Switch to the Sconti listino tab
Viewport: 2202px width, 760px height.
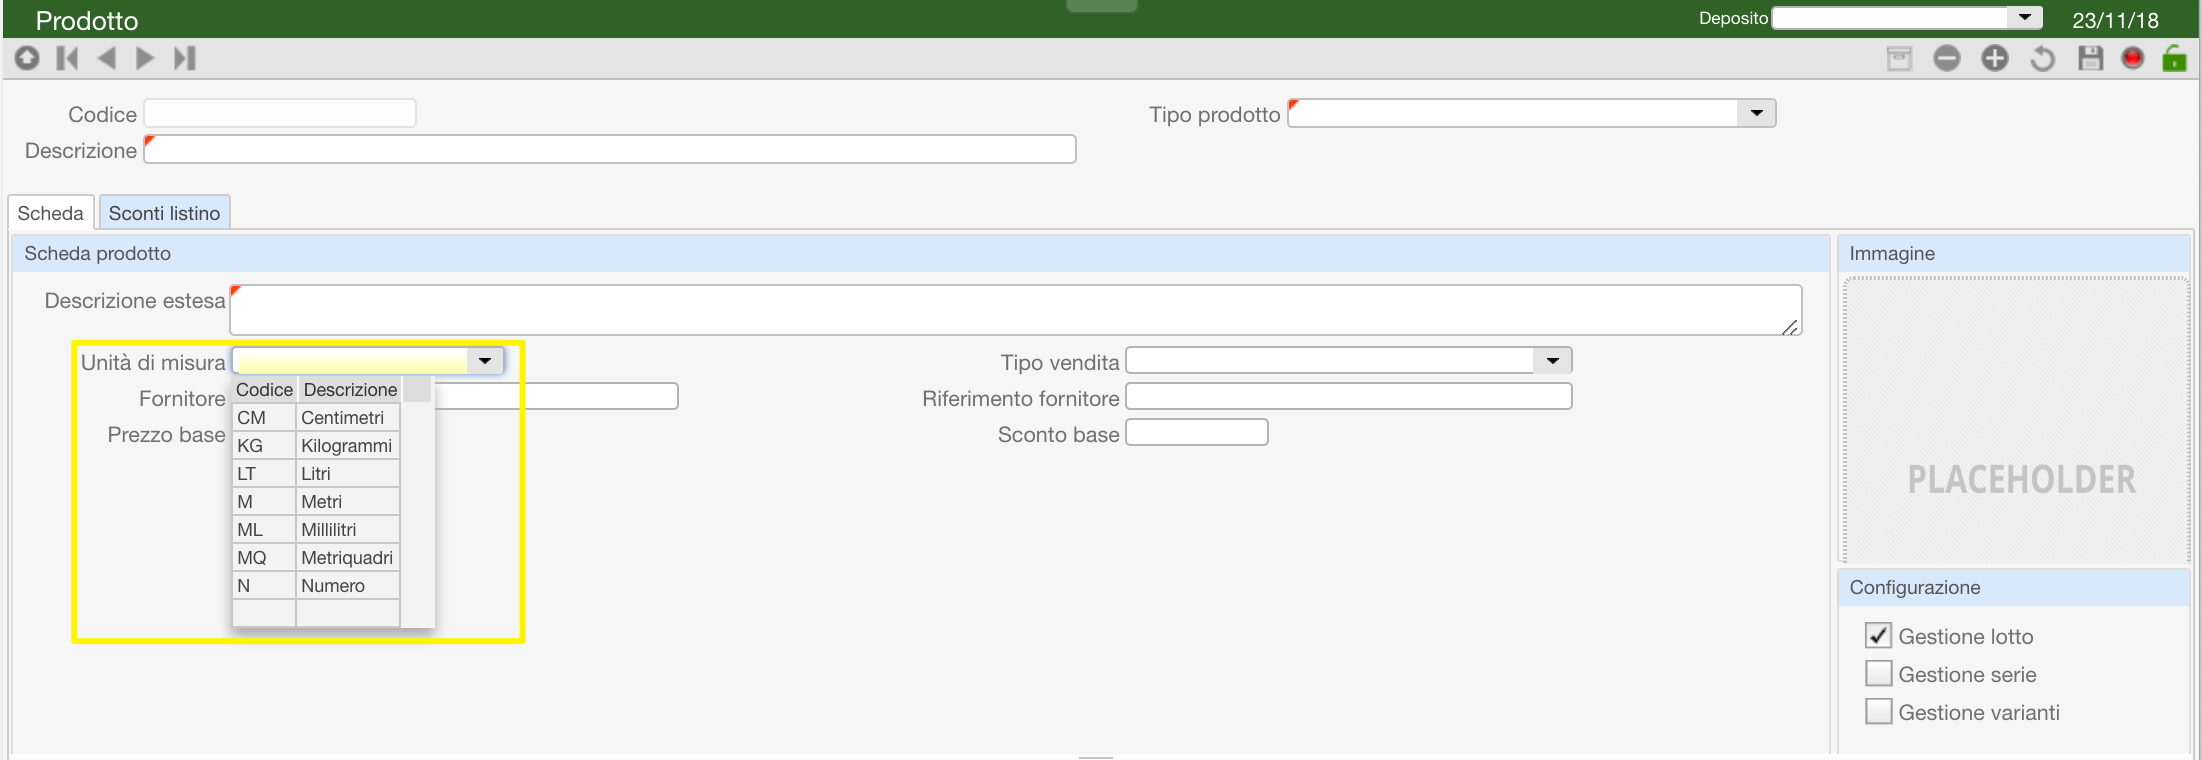point(165,213)
